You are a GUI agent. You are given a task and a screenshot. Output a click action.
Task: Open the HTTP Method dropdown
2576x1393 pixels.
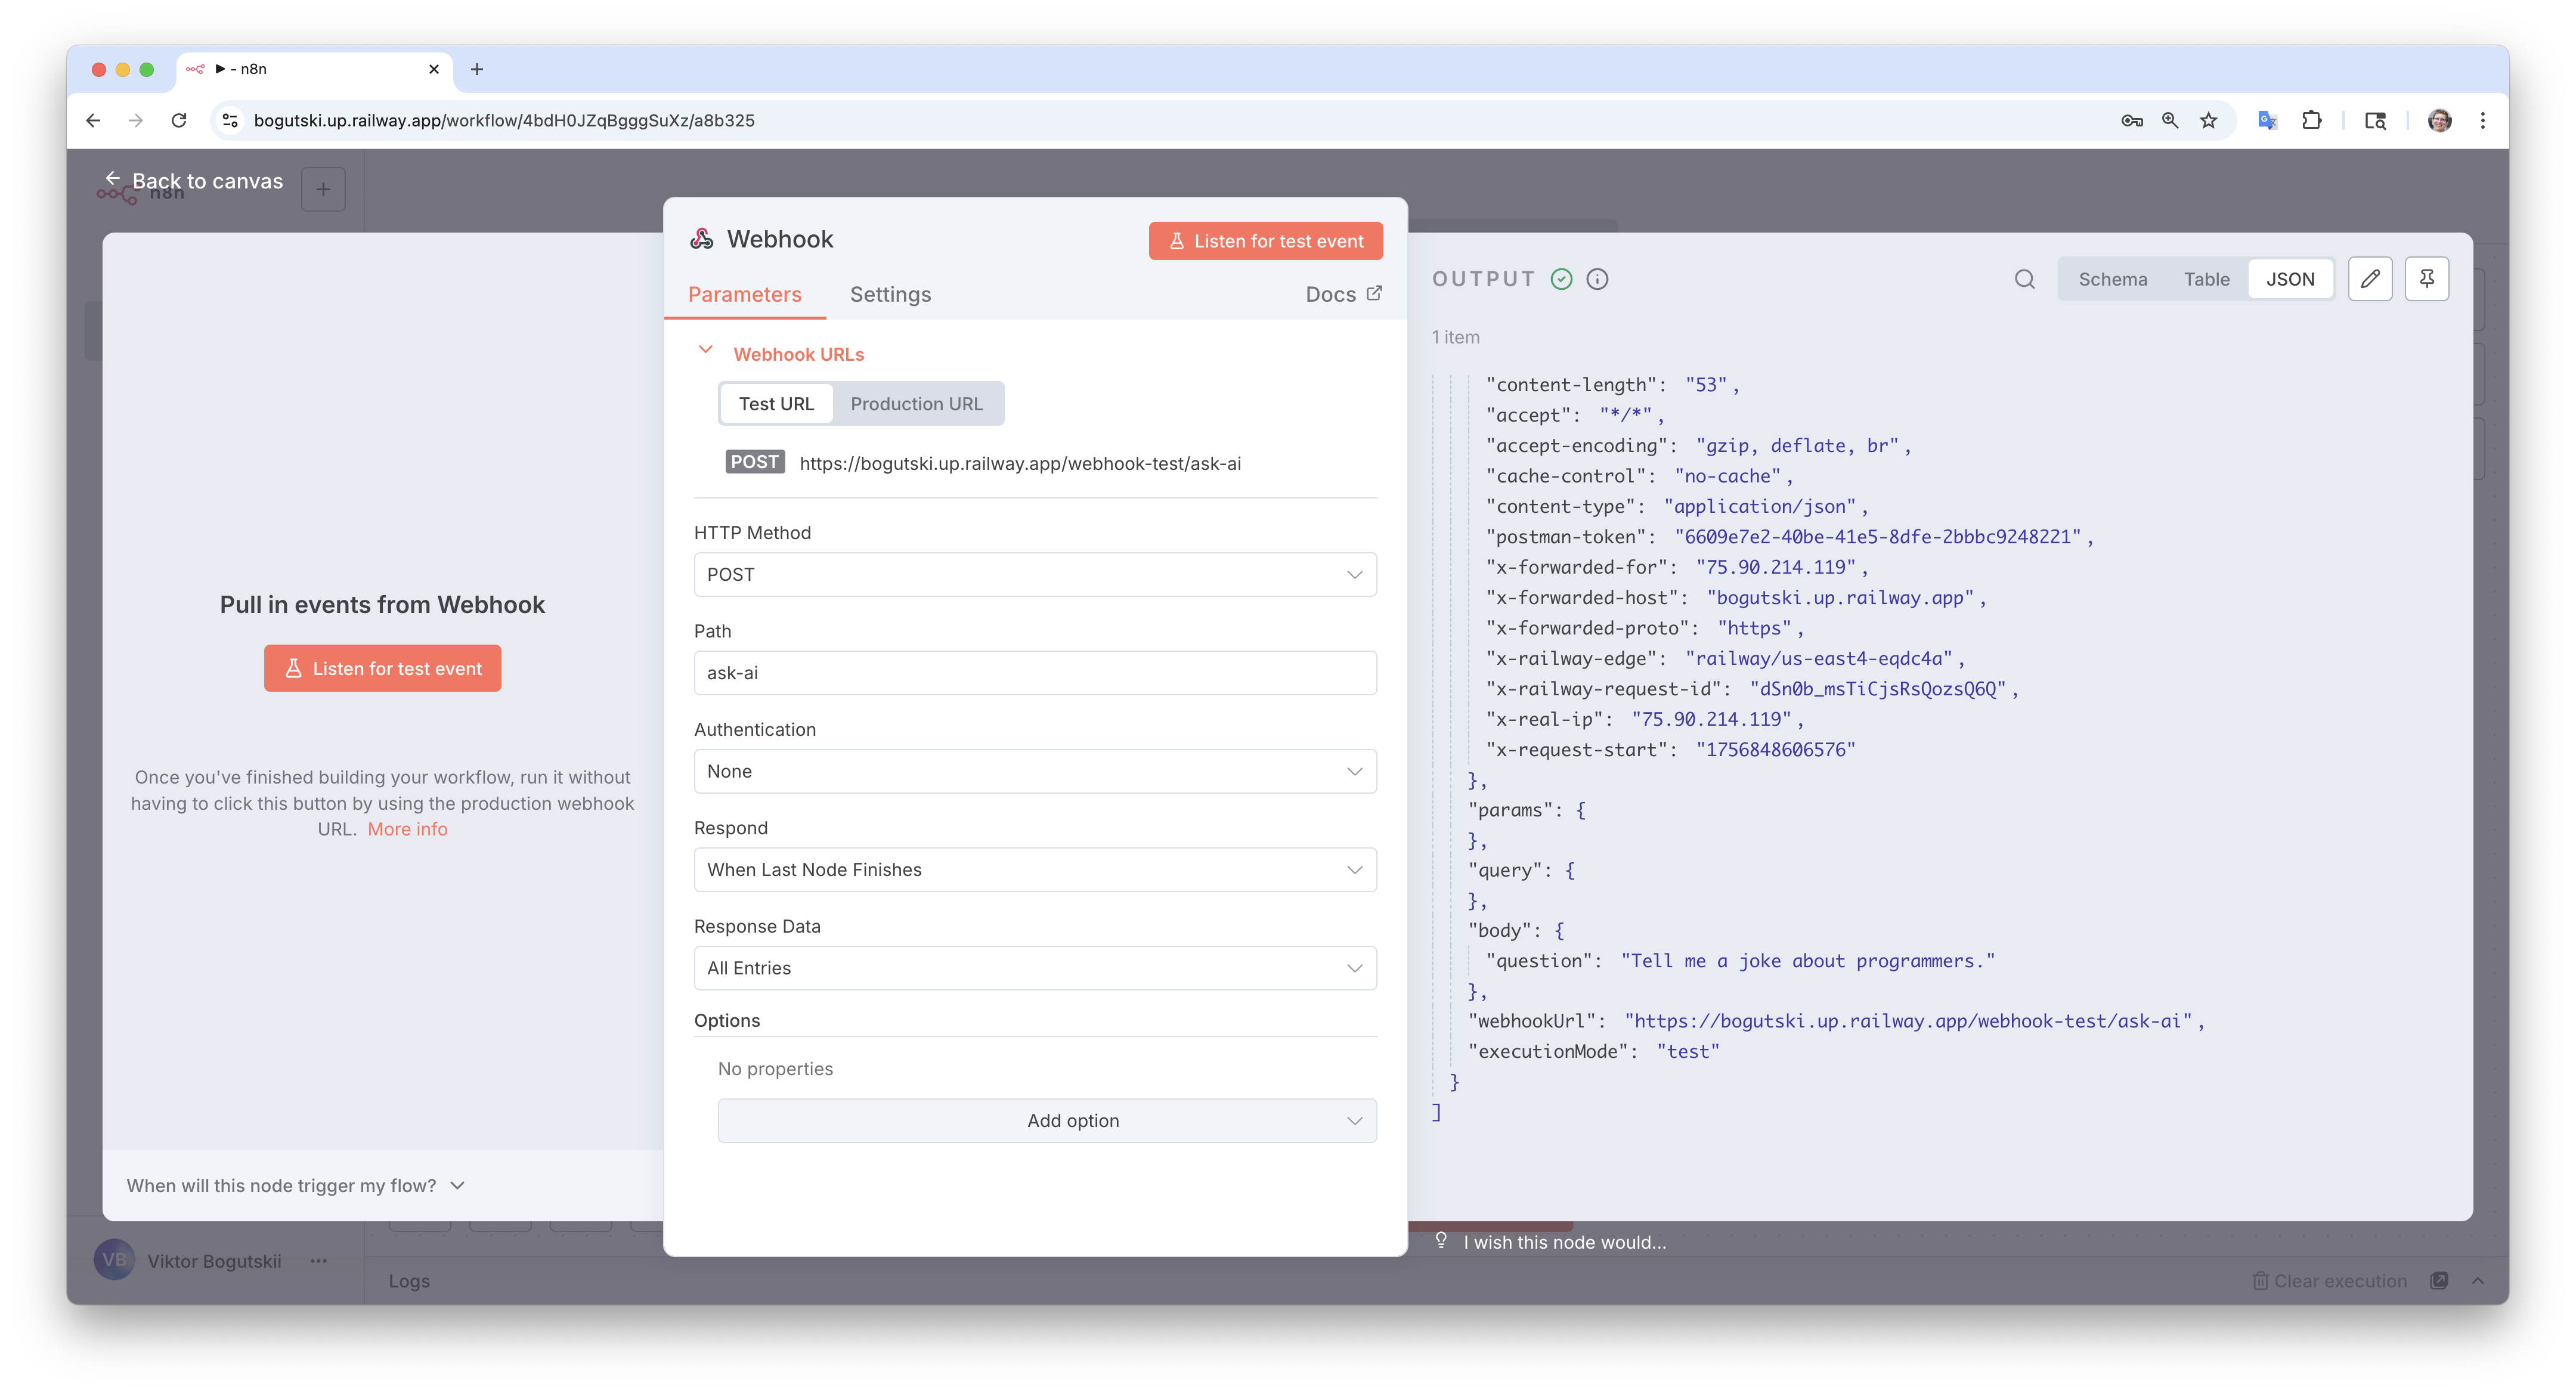pos(1034,574)
